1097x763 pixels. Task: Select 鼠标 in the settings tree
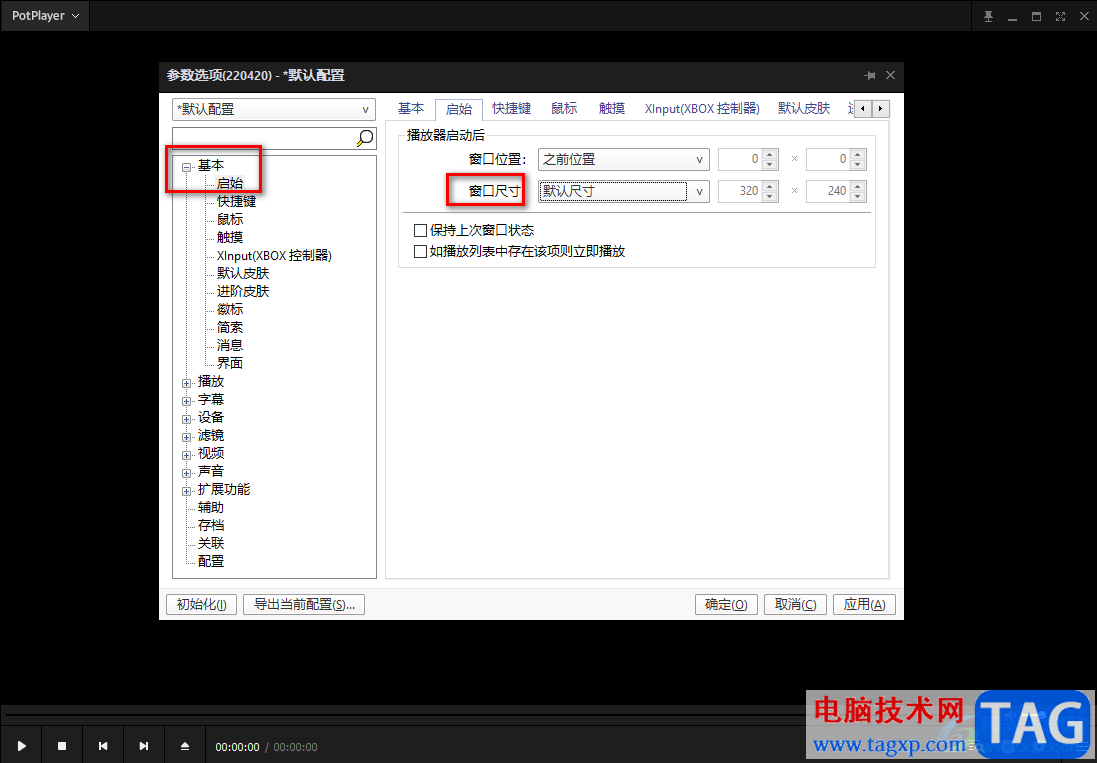coord(229,220)
